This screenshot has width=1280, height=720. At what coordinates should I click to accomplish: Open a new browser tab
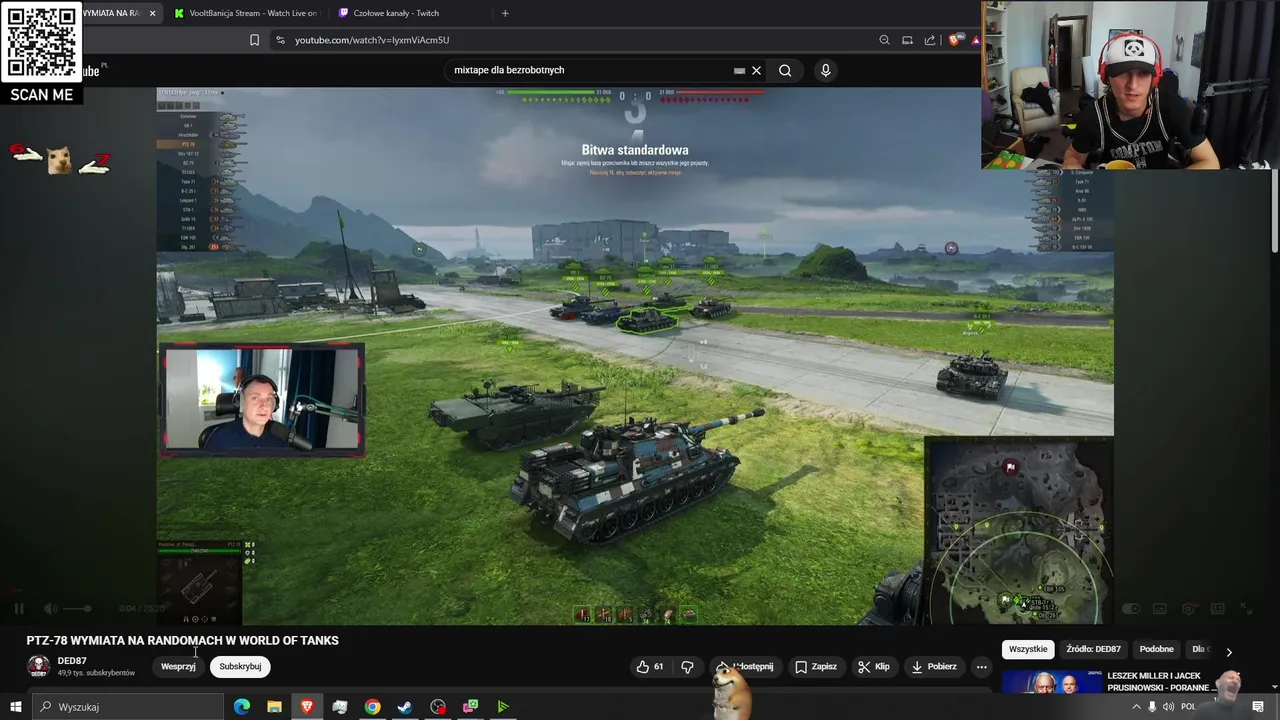[x=505, y=13]
